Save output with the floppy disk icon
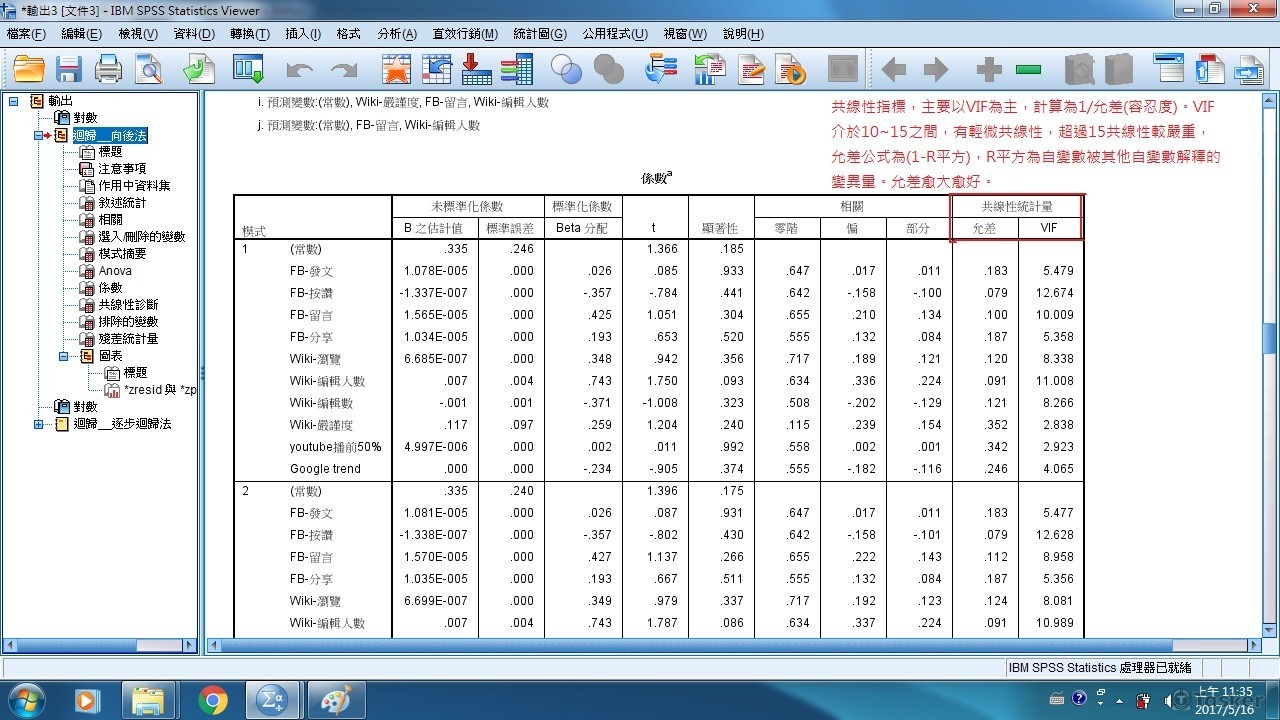The width and height of the screenshot is (1280, 720). click(68, 69)
